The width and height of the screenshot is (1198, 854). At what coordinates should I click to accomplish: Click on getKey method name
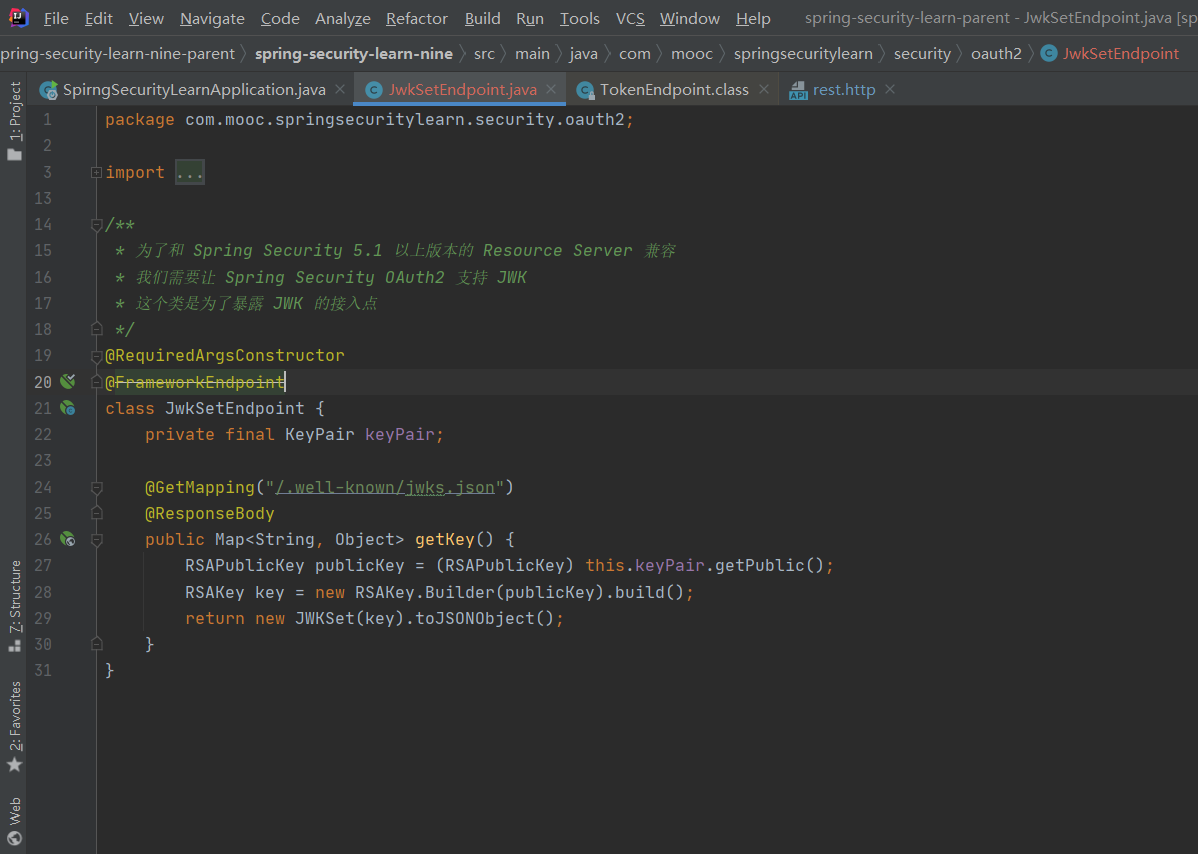coord(445,539)
